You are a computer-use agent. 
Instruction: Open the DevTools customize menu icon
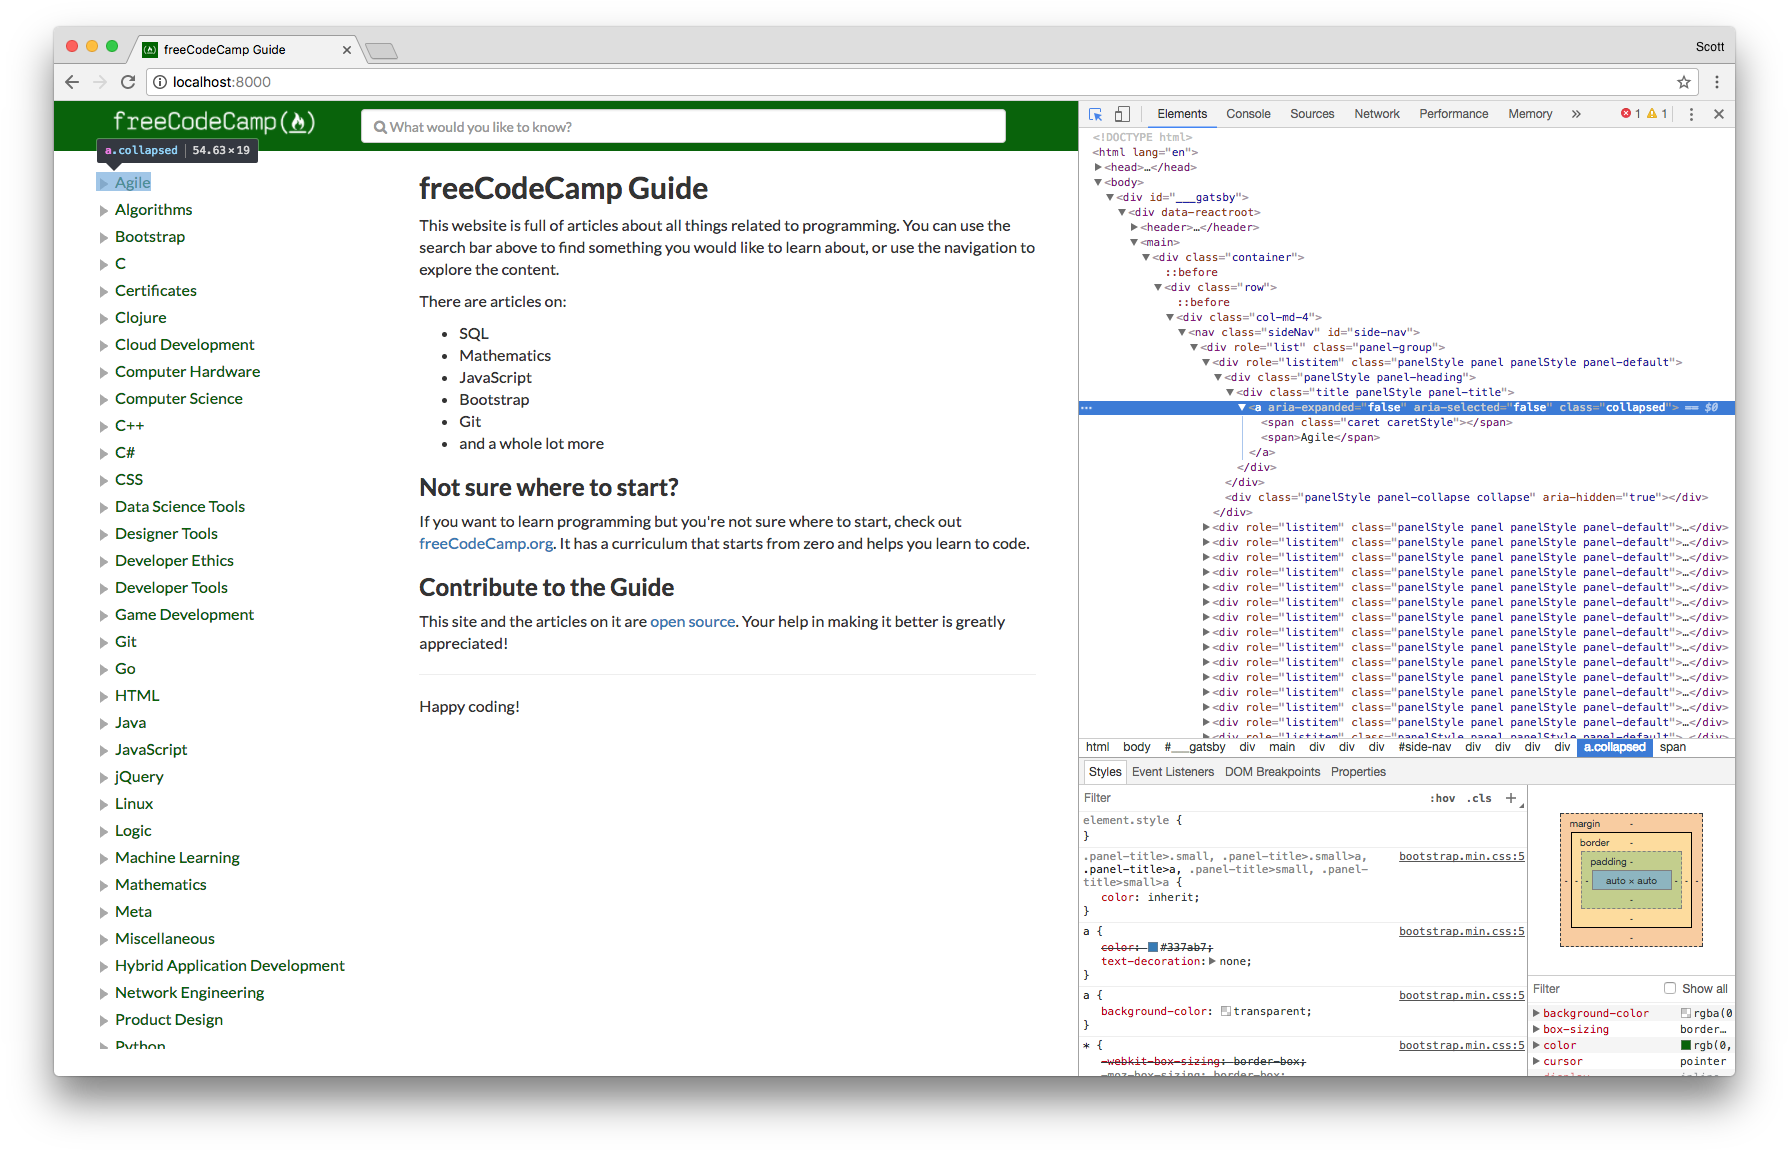(1691, 114)
